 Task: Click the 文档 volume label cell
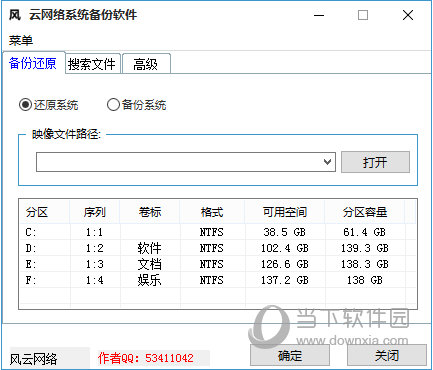click(149, 264)
